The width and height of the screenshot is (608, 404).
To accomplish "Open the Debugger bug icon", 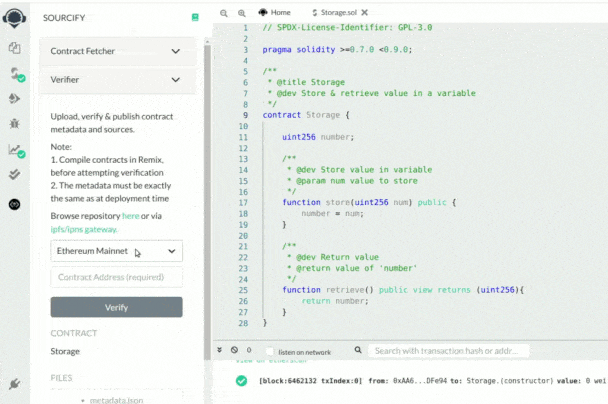I will [14, 124].
